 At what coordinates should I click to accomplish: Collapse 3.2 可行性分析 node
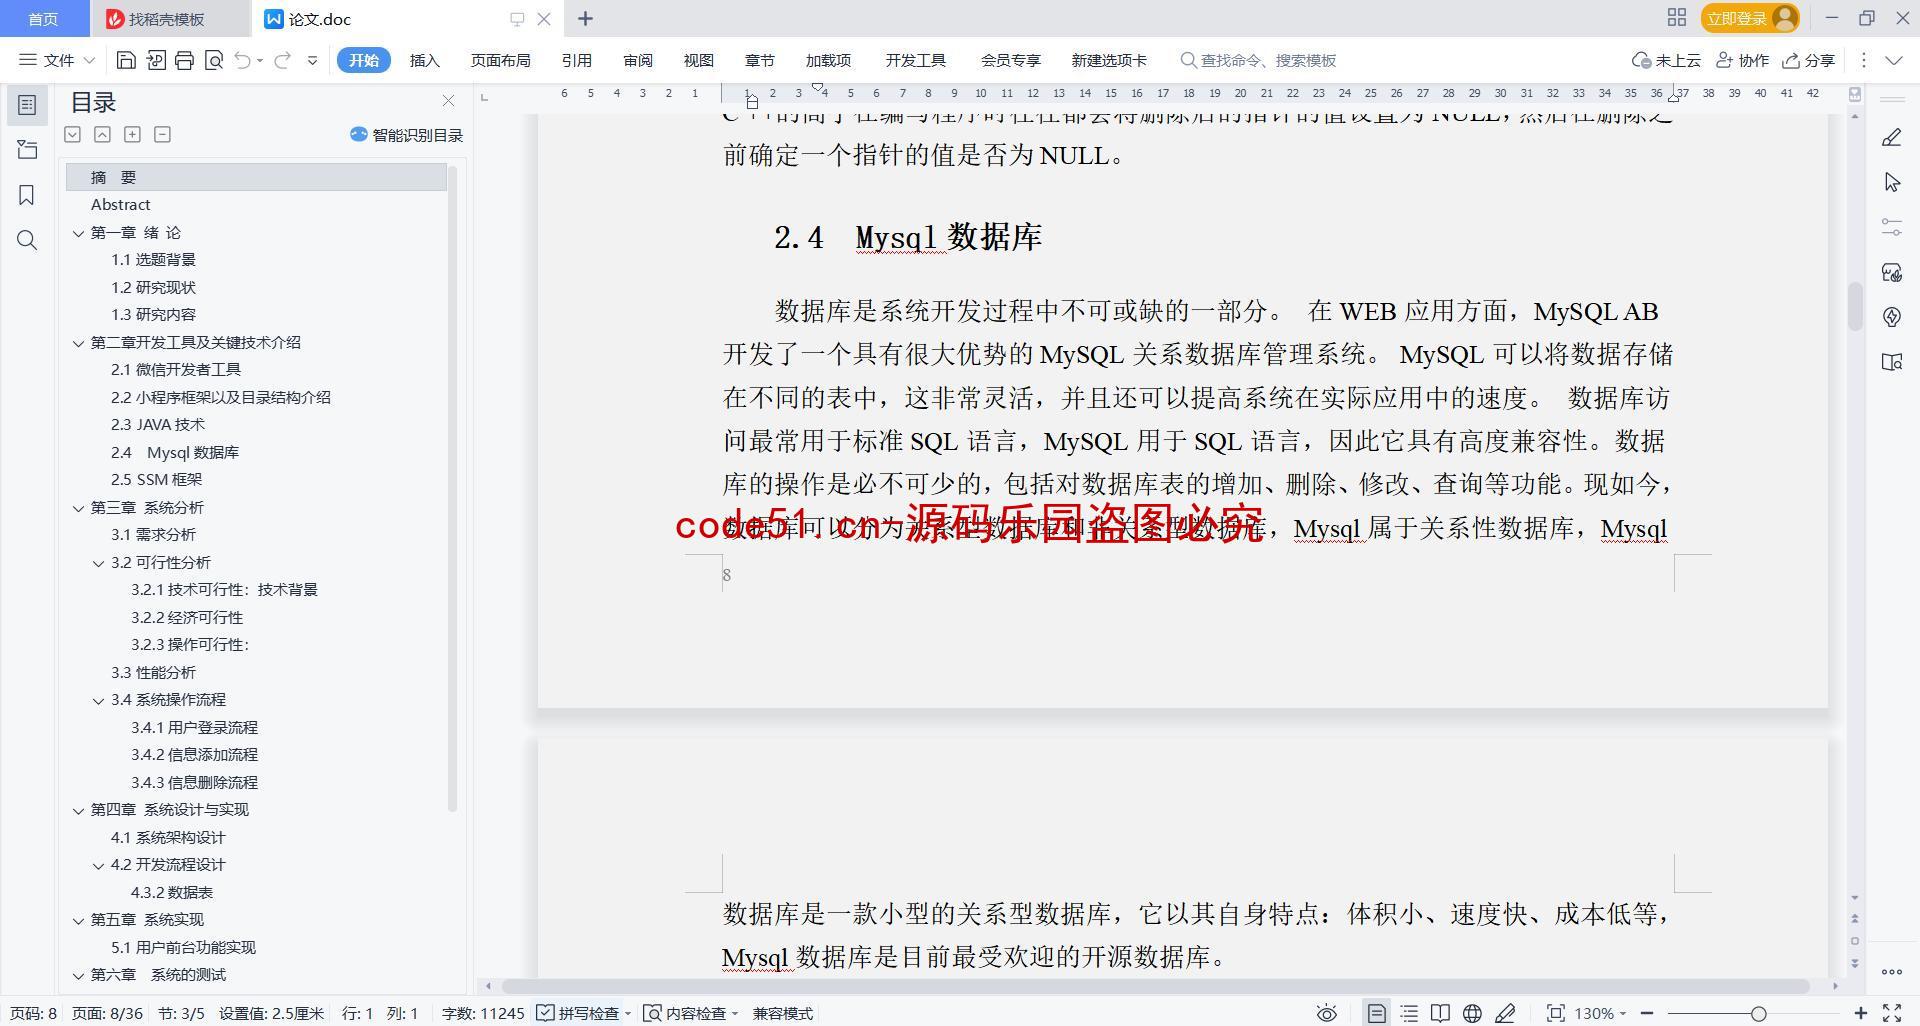coord(98,563)
